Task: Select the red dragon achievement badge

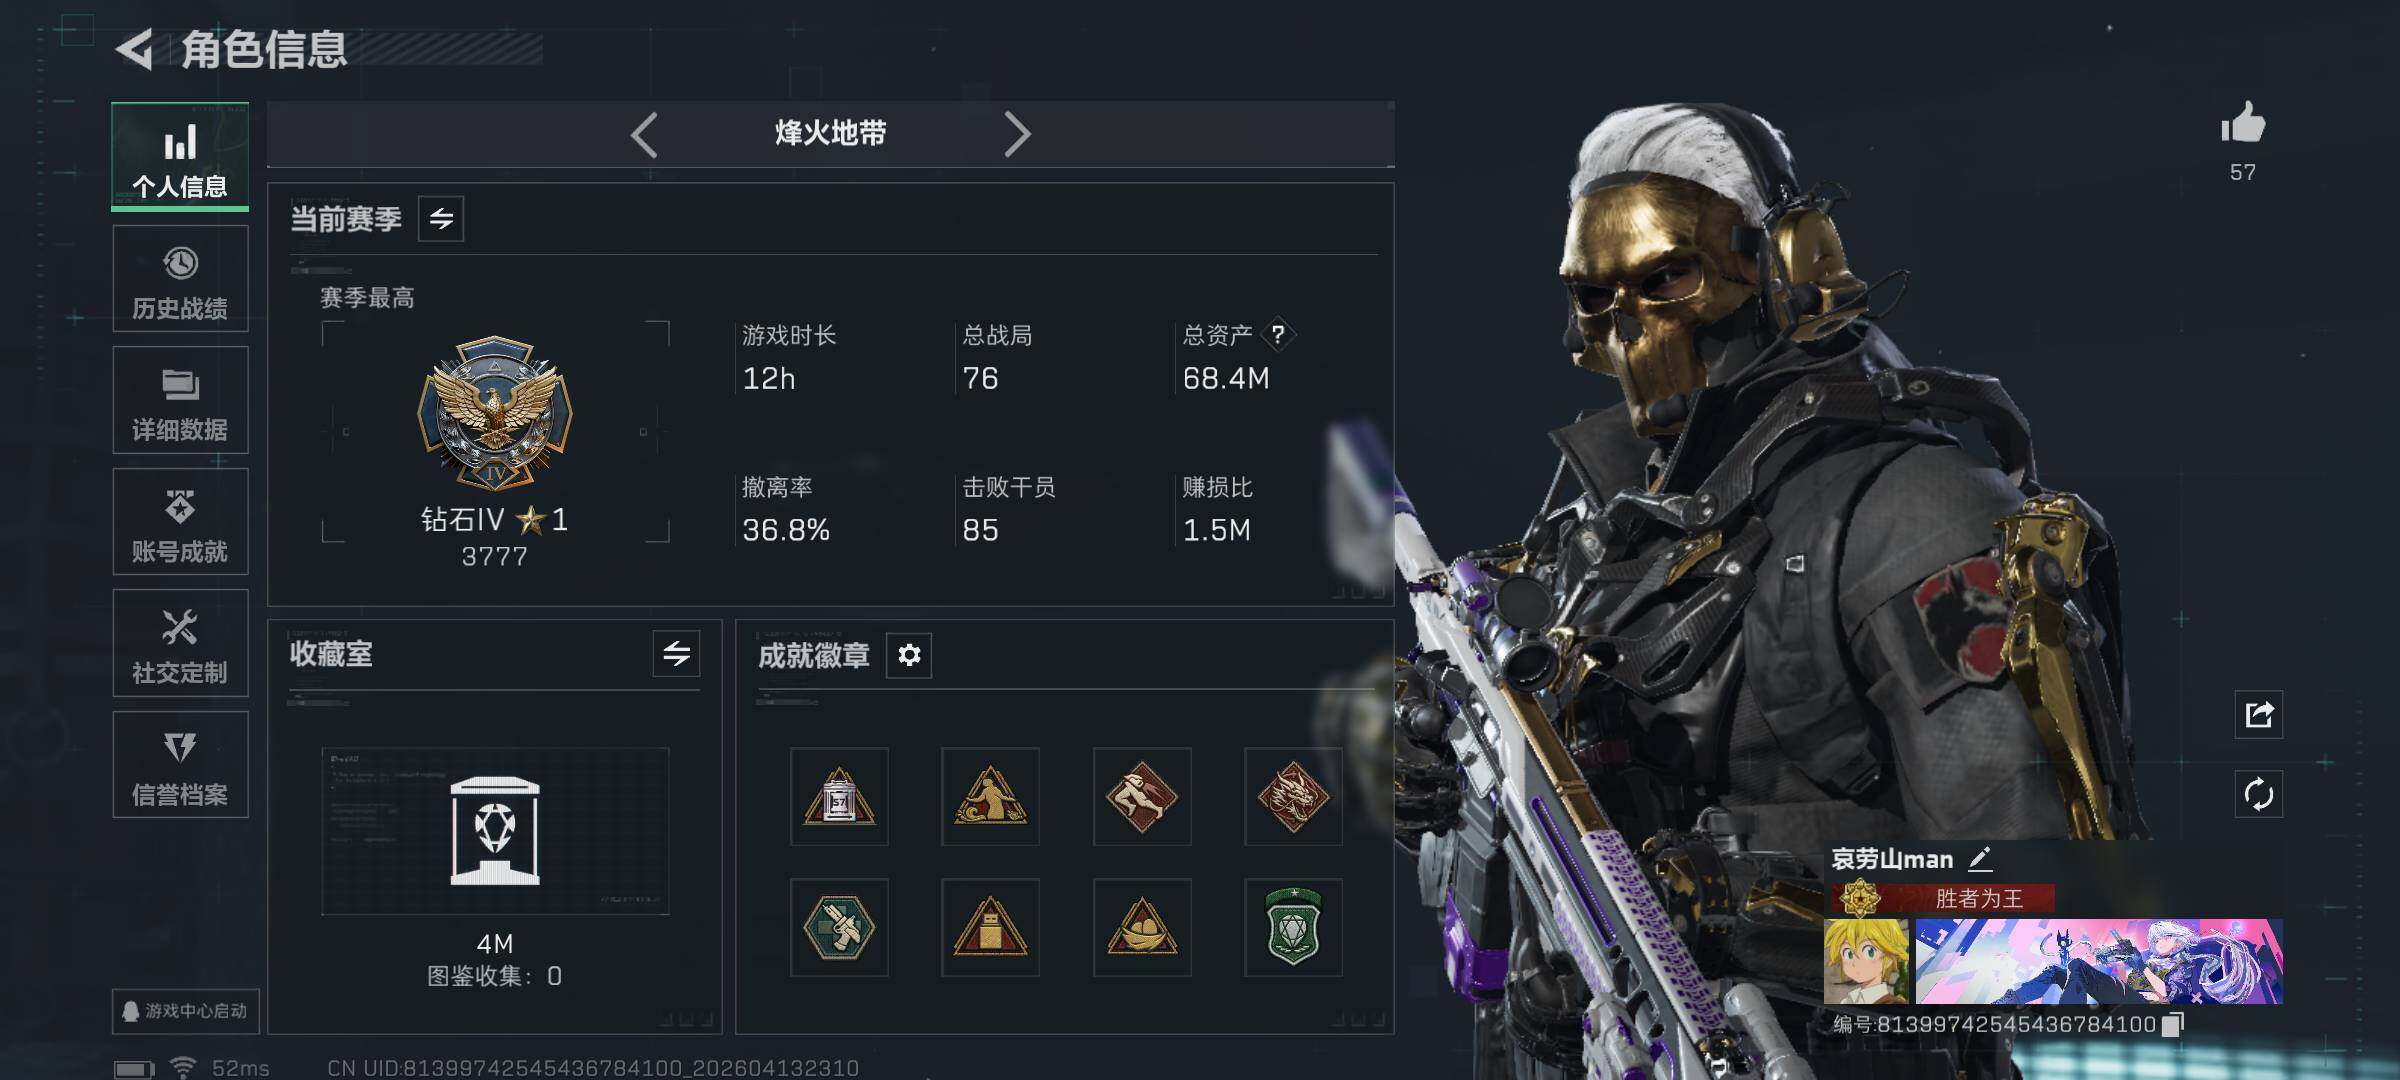Action: (x=1293, y=797)
